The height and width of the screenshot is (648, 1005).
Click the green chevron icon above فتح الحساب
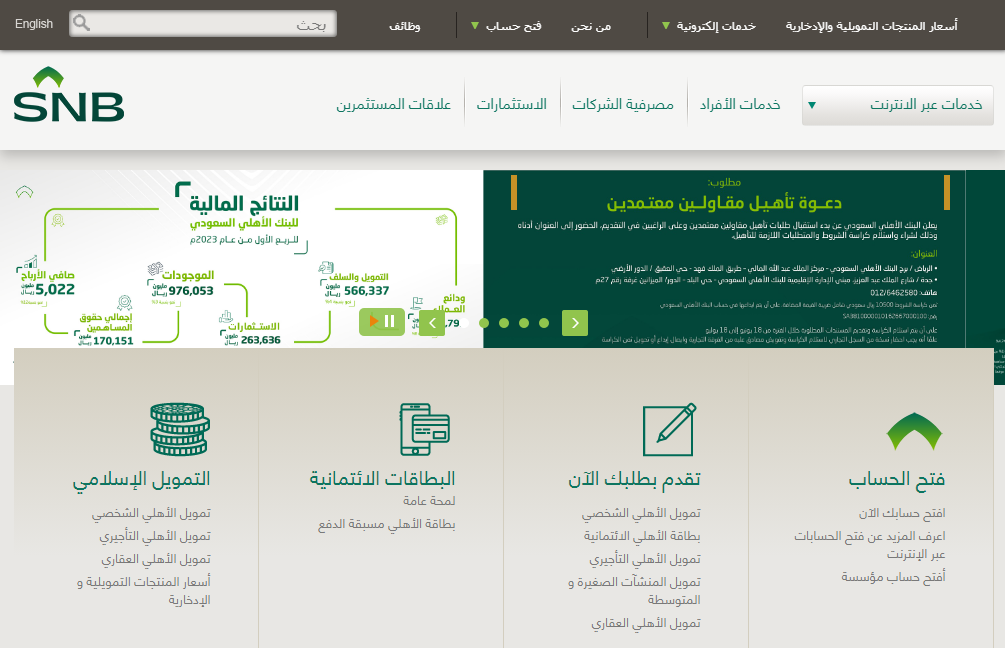(x=915, y=431)
